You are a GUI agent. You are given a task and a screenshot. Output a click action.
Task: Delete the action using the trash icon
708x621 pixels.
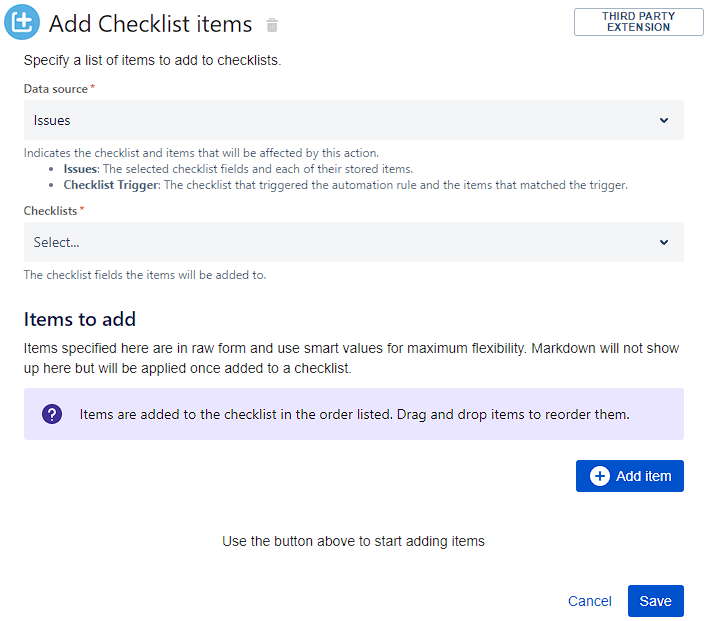click(x=273, y=25)
